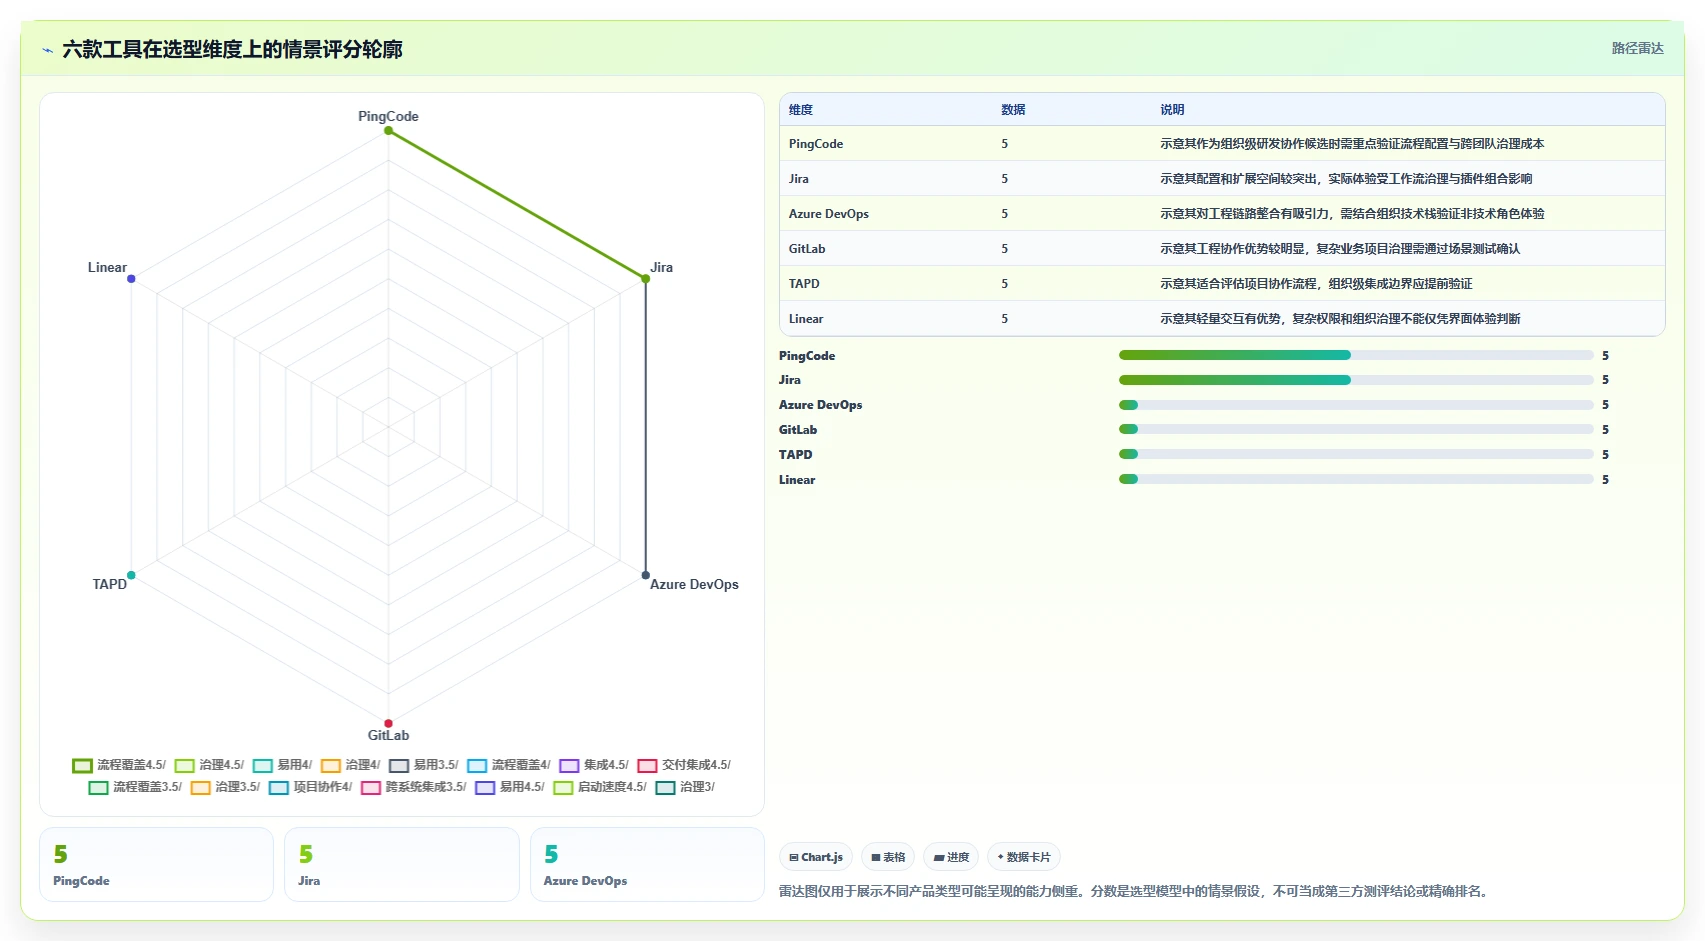This screenshot has width=1705, height=941.
Task: Click the PingCode point on the radar
Action: point(388,130)
